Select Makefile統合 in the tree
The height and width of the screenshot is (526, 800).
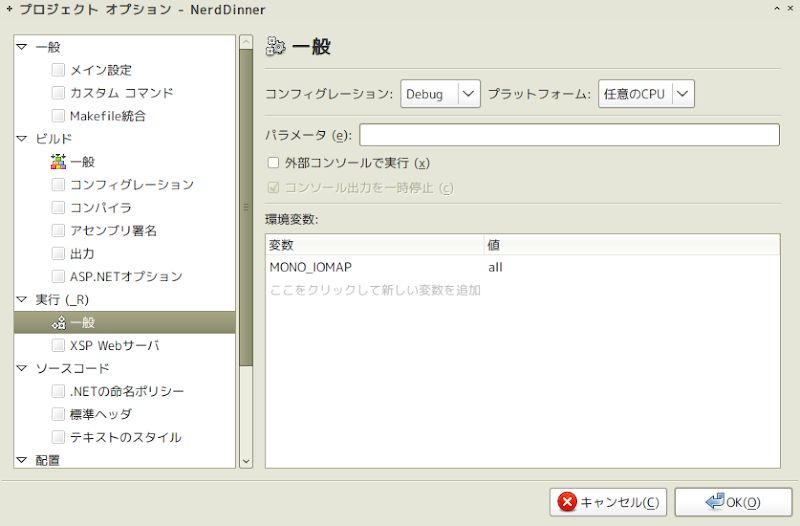pyautogui.click(x=108, y=116)
